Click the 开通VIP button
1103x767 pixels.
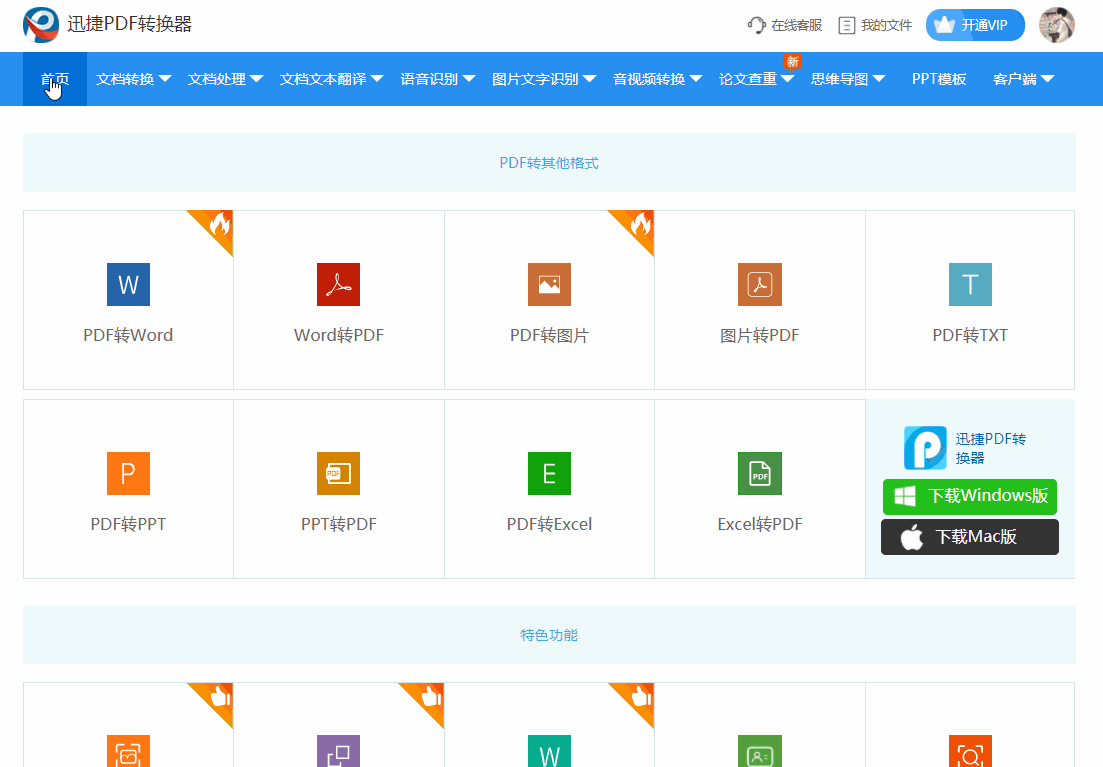point(975,25)
